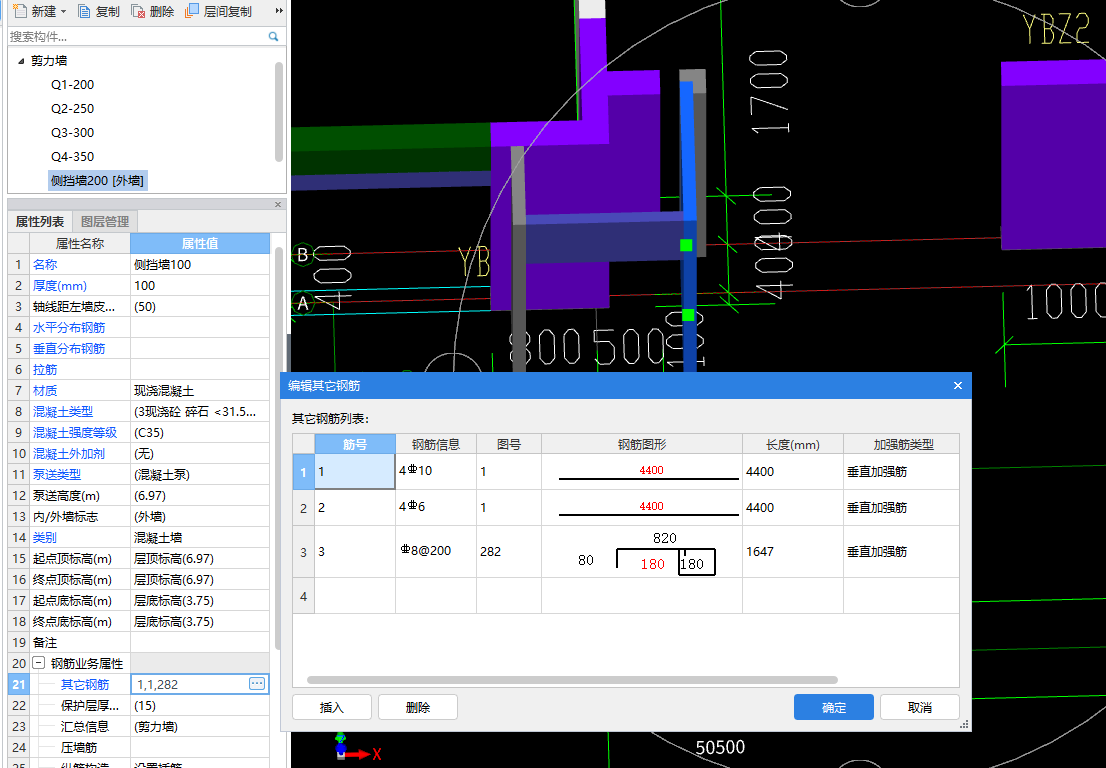Viewport: 1106px width, 768px height.
Task: Edit the 厚度 value 100
Action: [200, 286]
